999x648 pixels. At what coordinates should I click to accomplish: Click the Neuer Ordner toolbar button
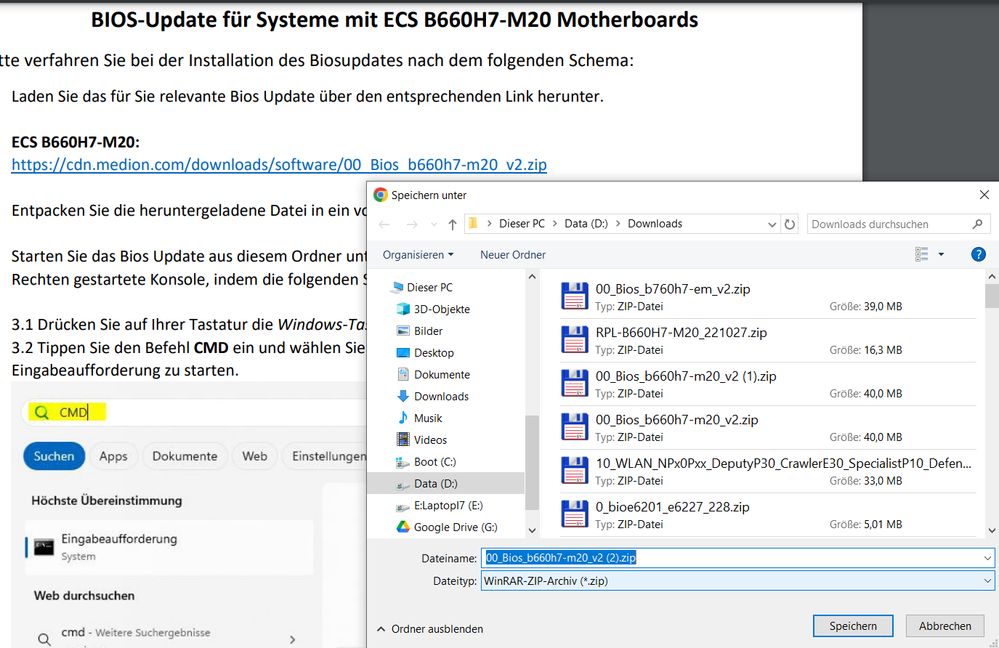coord(512,255)
